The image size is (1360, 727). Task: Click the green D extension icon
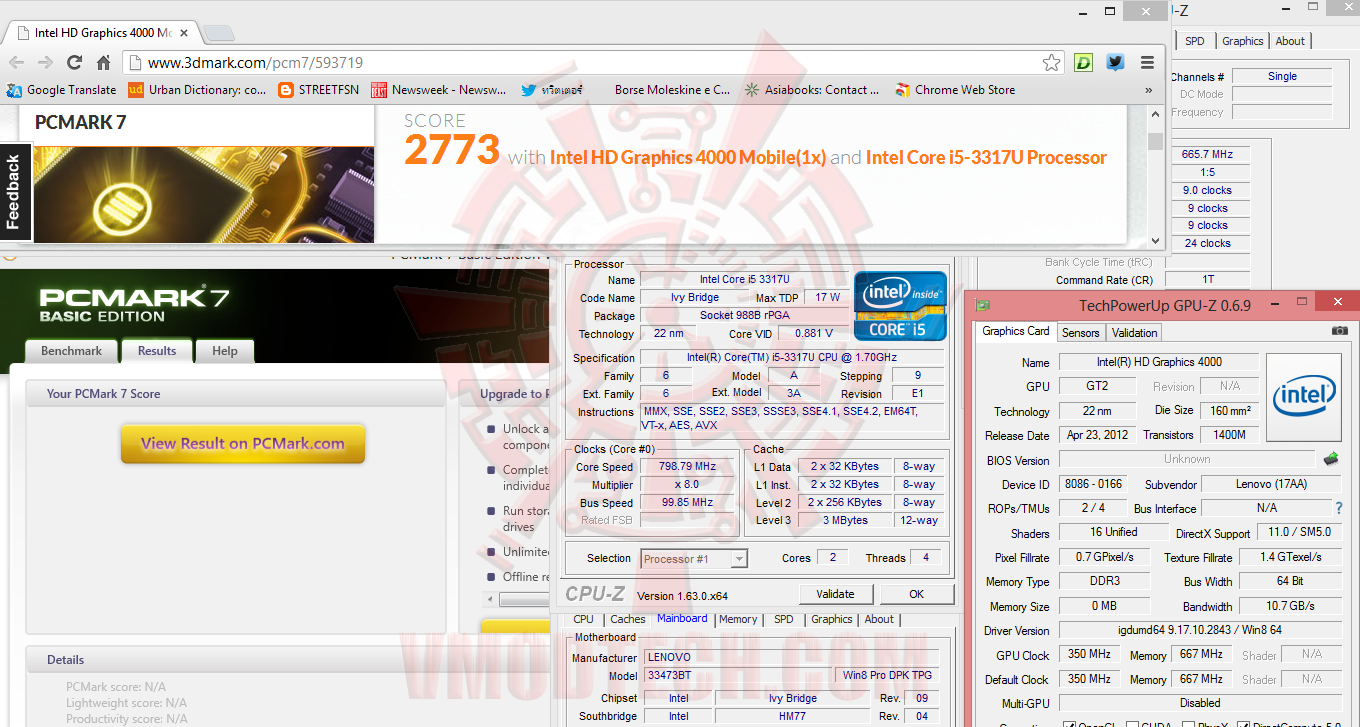[x=1084, y=62]
